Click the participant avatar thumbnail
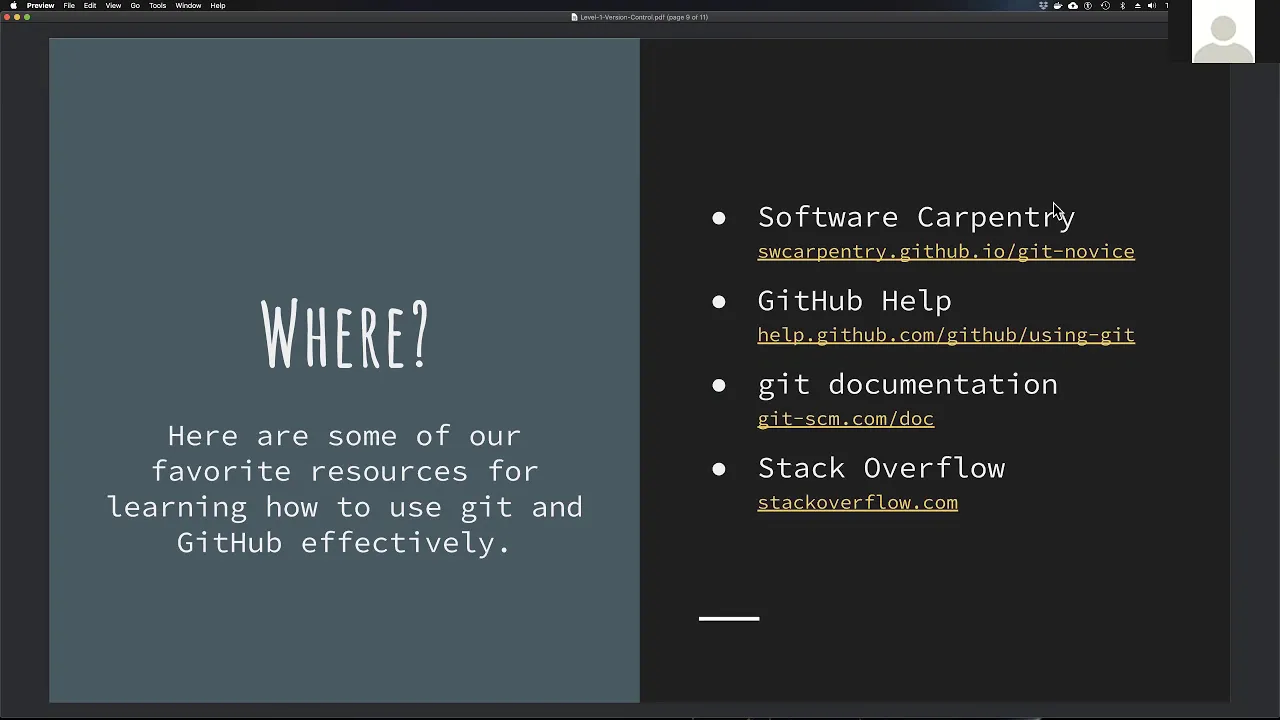The image size is (1280, 720). (x=1223, y=31)
